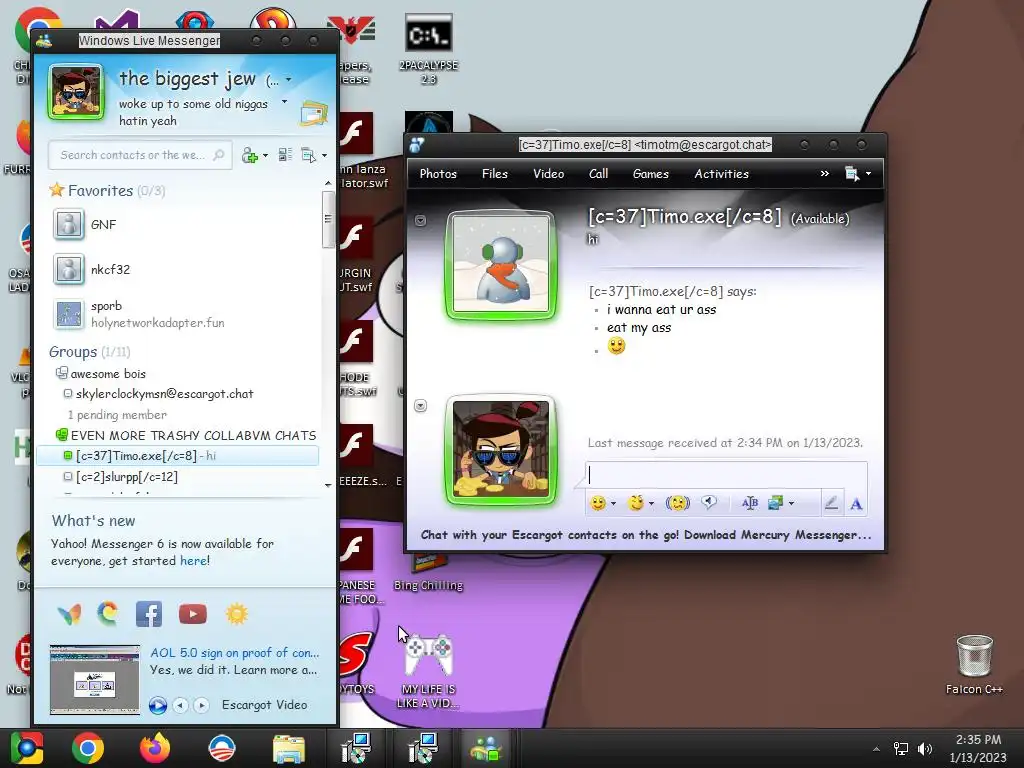Open the awesome bois group
The width and height of the screenshot is (1024, 768).
point(108,374)
